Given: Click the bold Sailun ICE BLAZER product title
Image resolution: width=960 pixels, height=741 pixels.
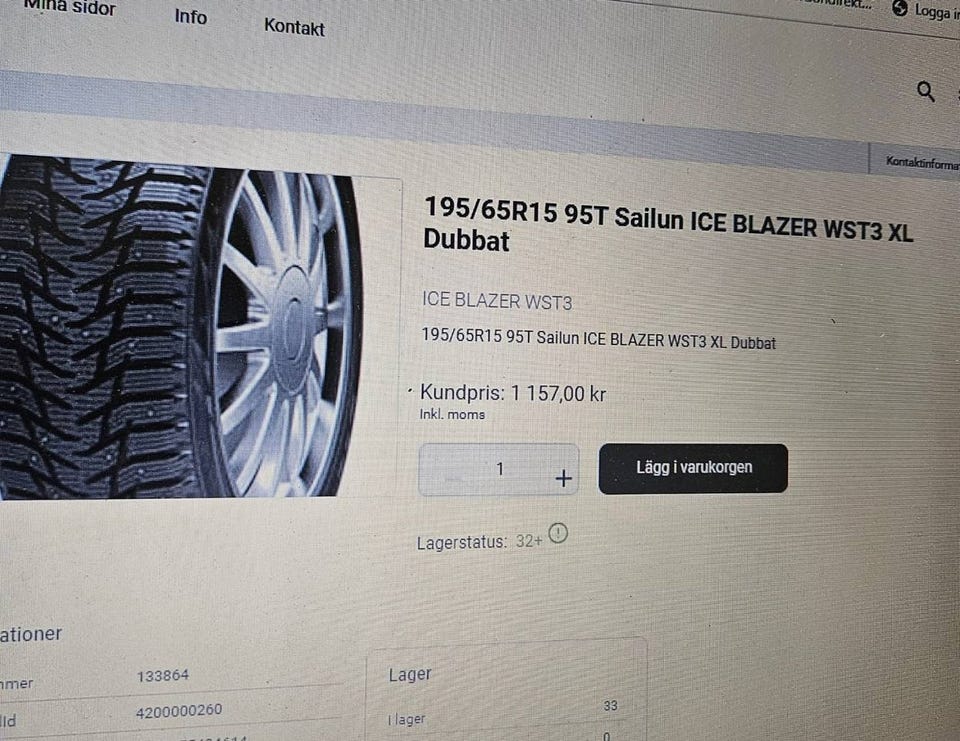Looking at the screenshot, I should (x=667, y=224).
